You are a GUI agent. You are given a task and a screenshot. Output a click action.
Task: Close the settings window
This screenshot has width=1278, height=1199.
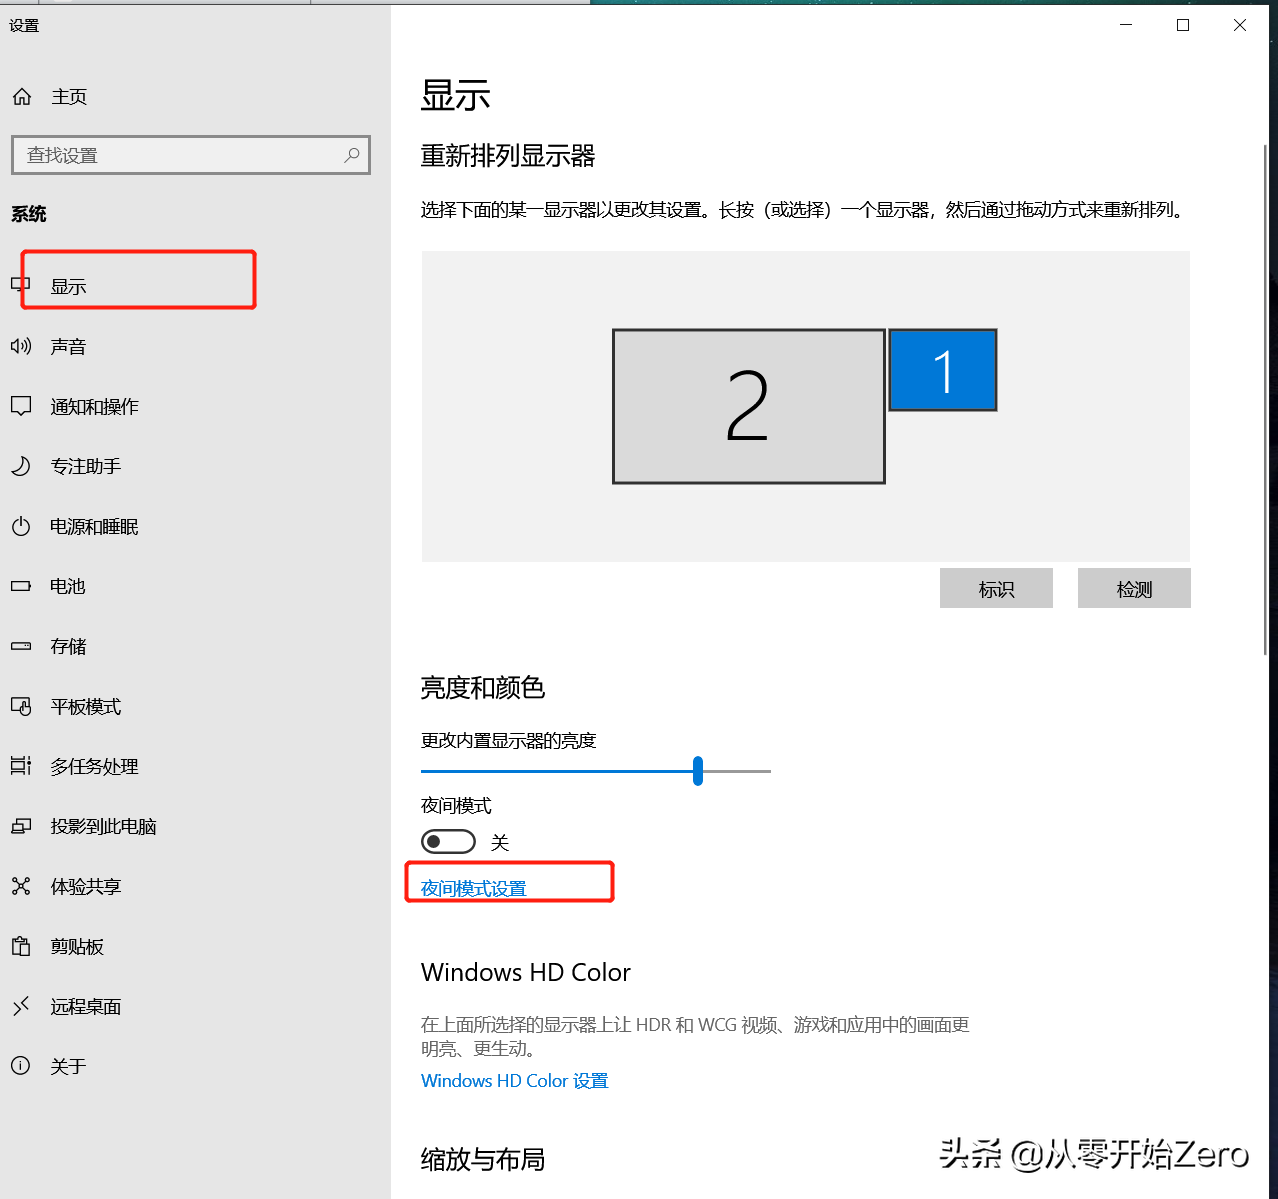point(1240,25)
